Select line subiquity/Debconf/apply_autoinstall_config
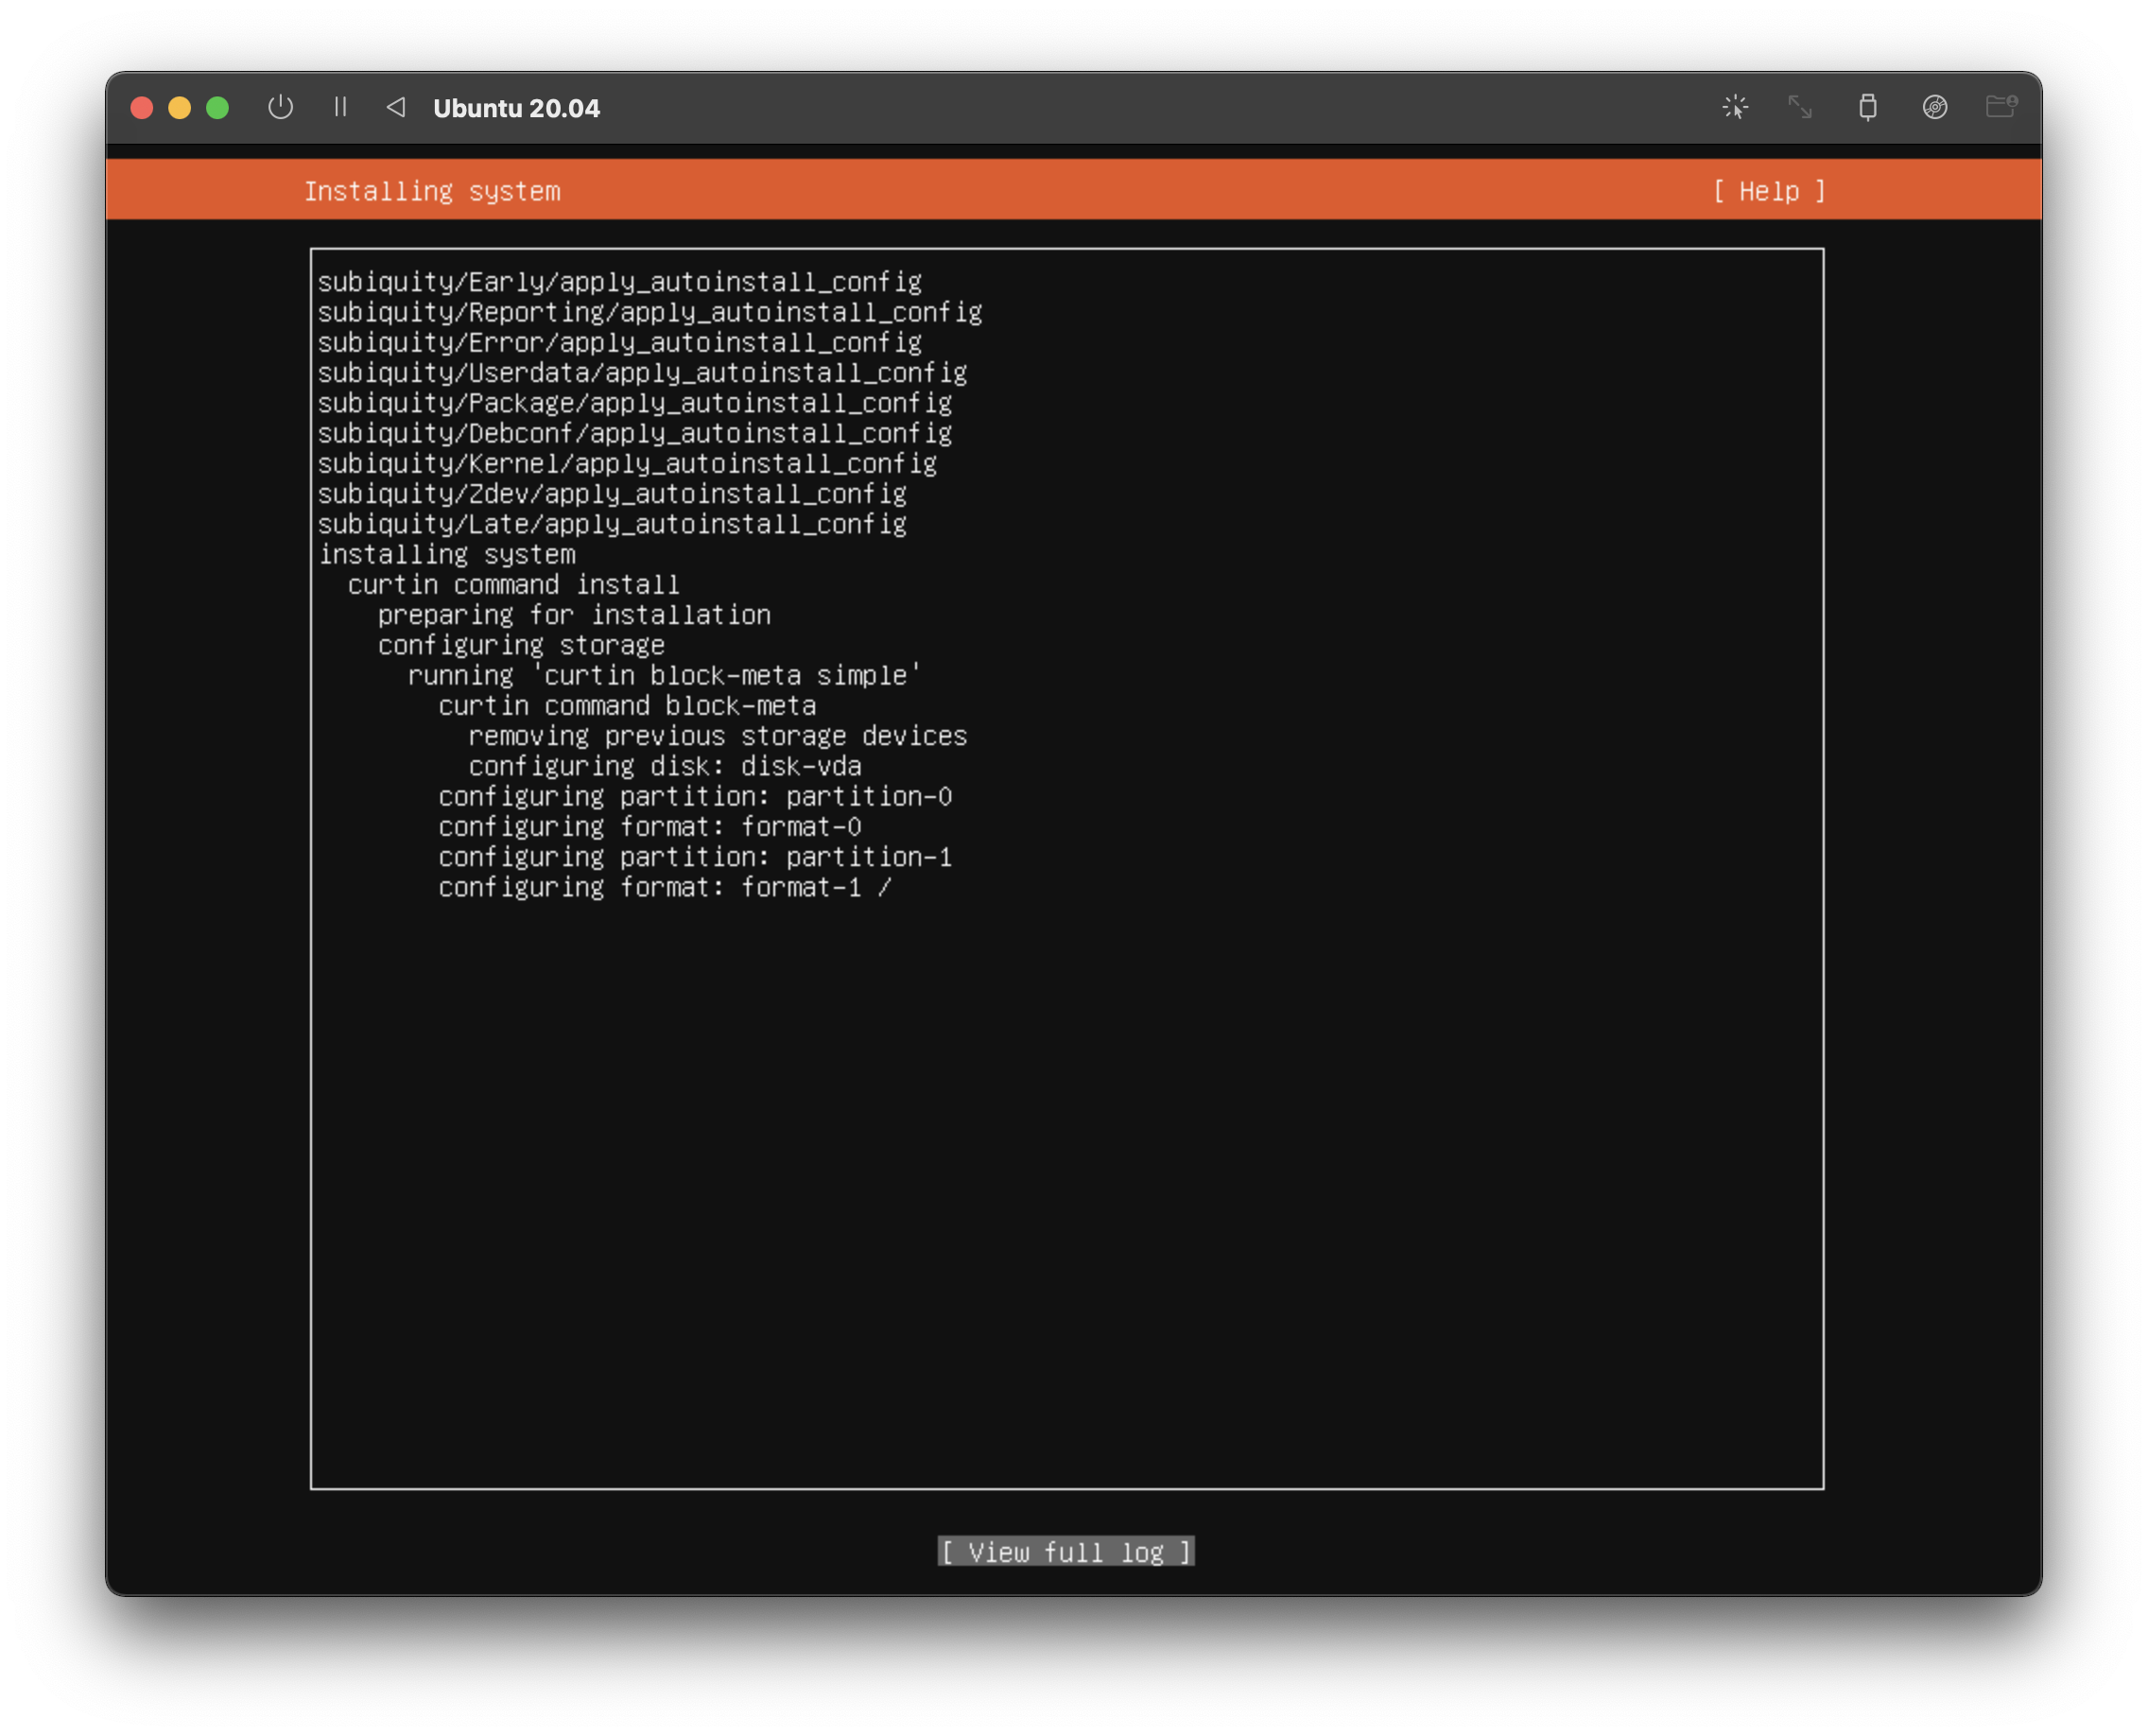The width and height of the screenshot is (2148, 1736). tap(634, 433)
